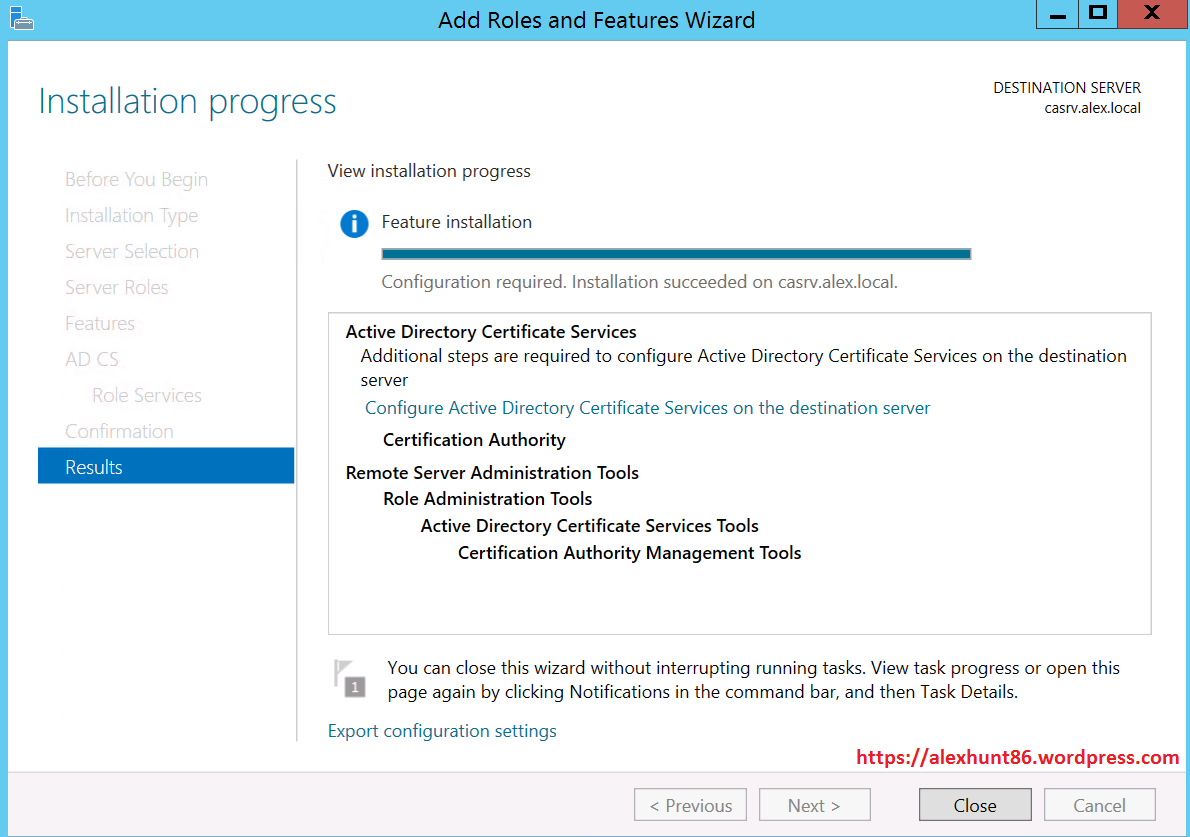Click the Installation succeeded status message
This screenshot has height=837, width=1190.
coord(640,282)
